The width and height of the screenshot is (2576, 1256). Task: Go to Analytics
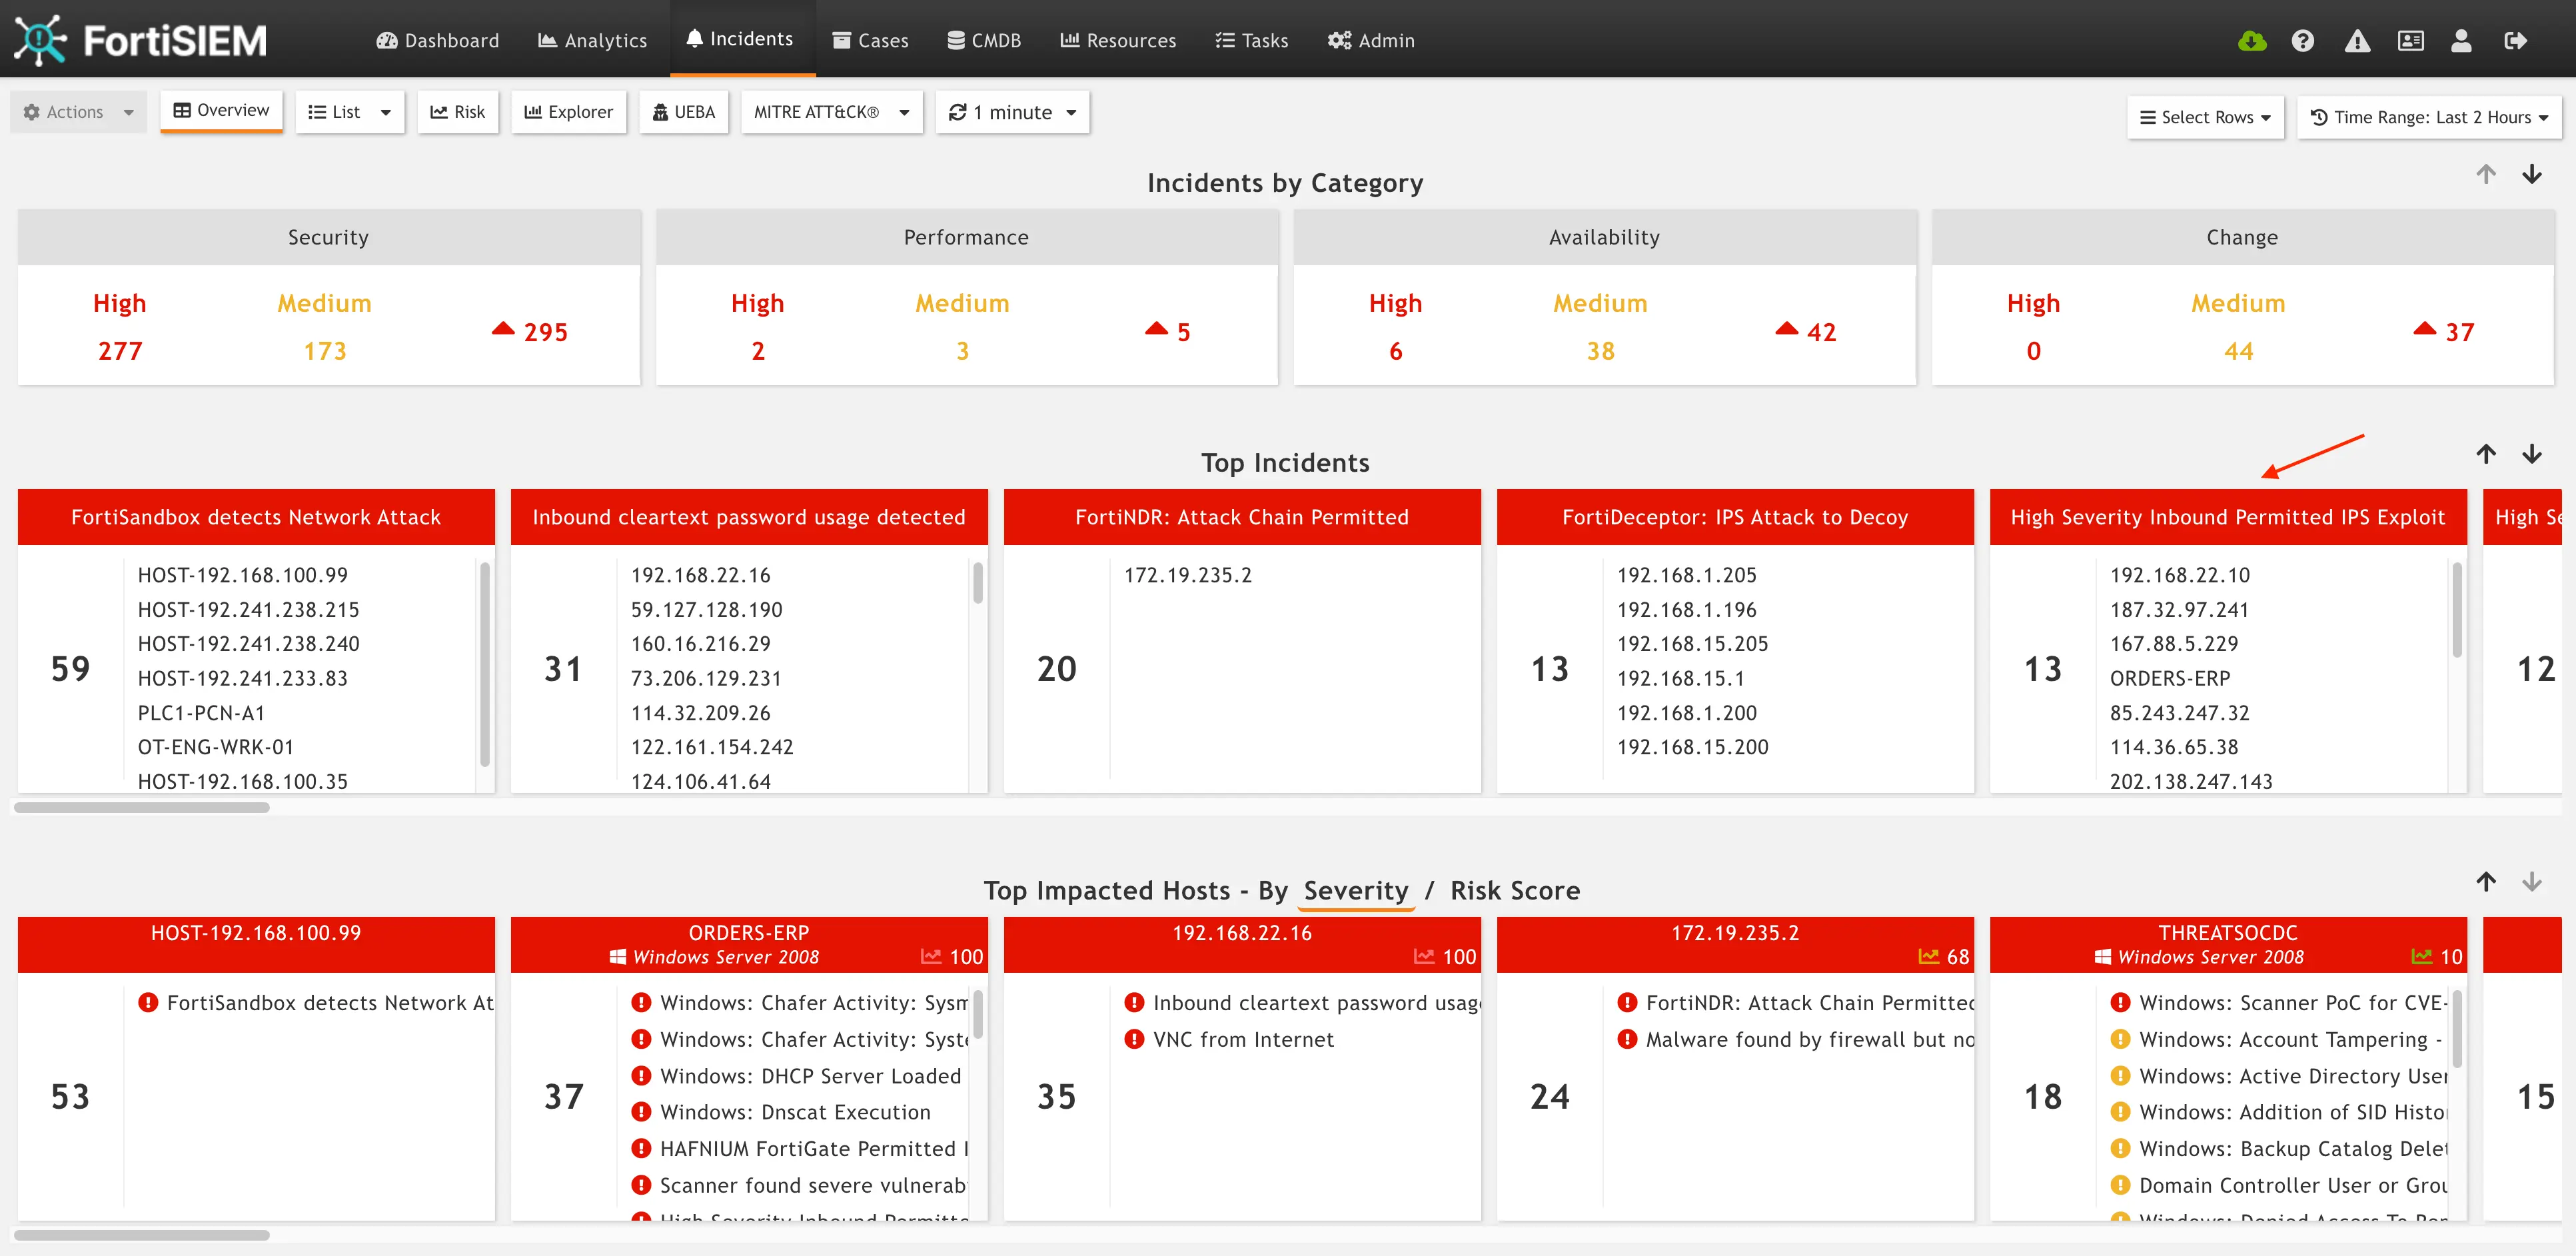point(592,40)
